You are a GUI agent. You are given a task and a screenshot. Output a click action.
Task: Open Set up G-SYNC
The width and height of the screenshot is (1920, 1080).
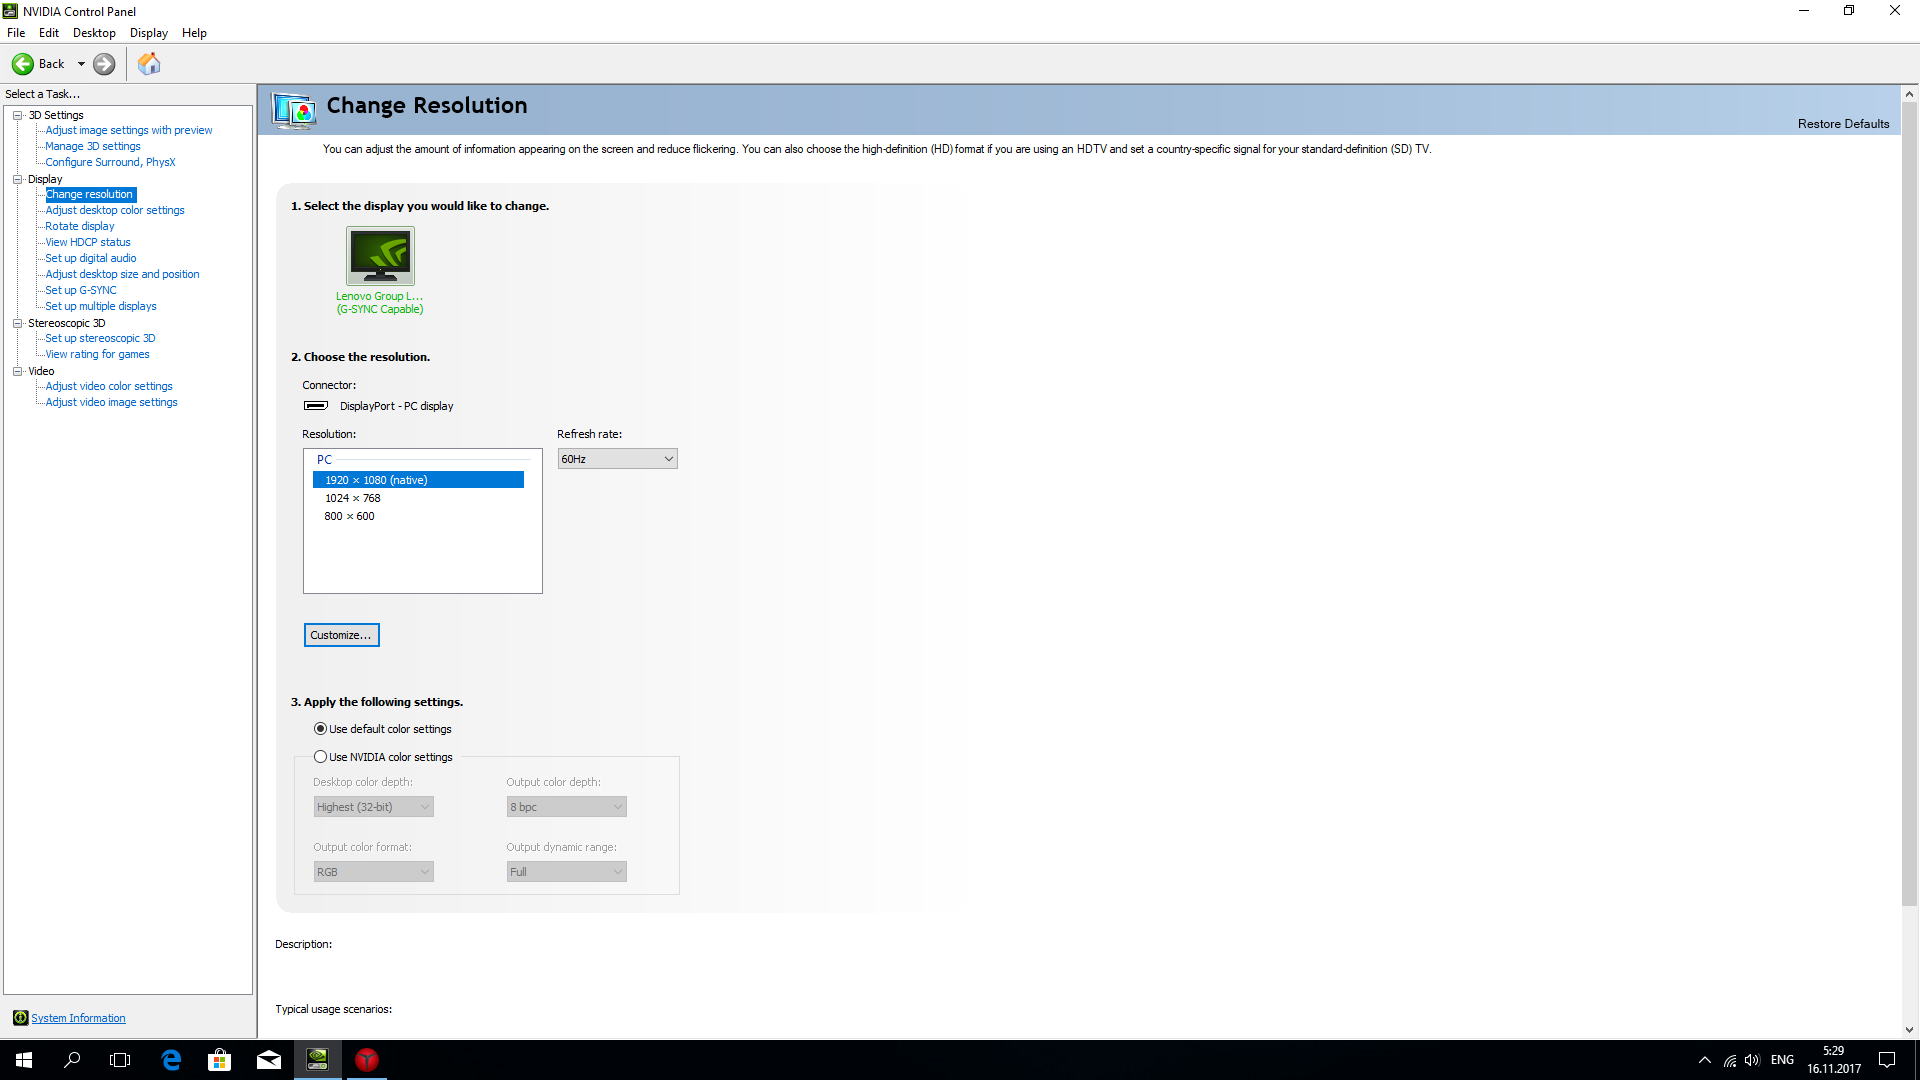[x=81, y=290]
